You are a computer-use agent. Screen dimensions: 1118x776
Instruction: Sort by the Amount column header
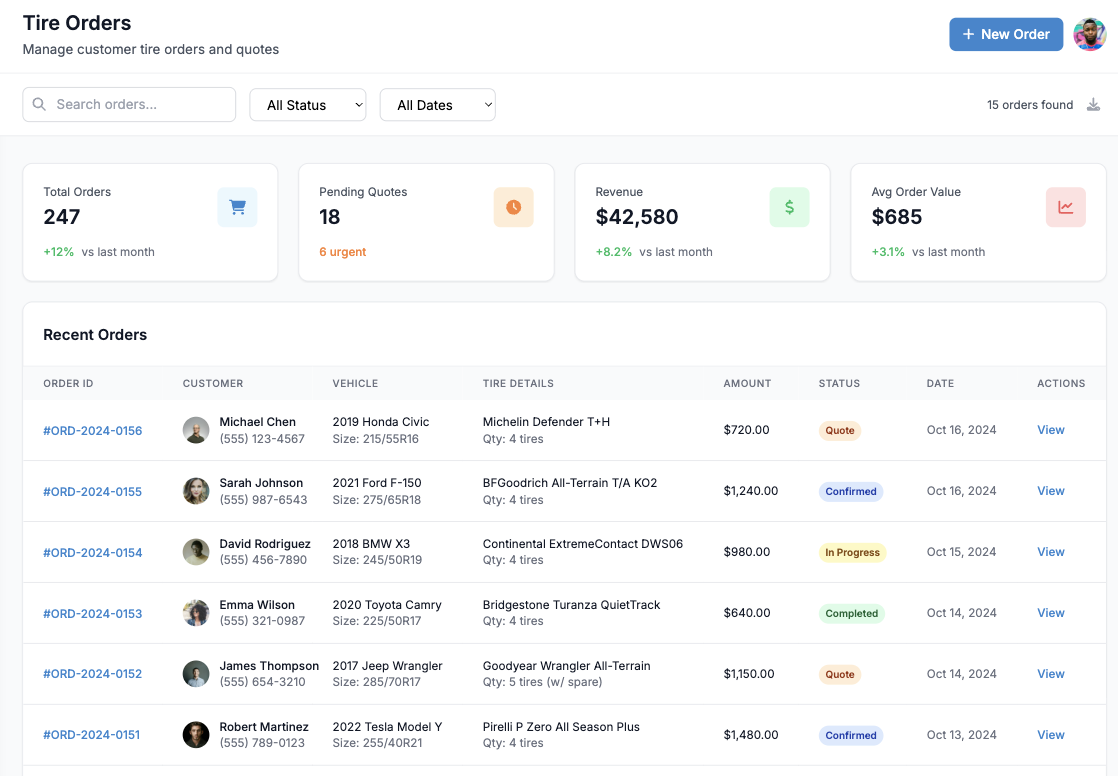pos(747,383)
